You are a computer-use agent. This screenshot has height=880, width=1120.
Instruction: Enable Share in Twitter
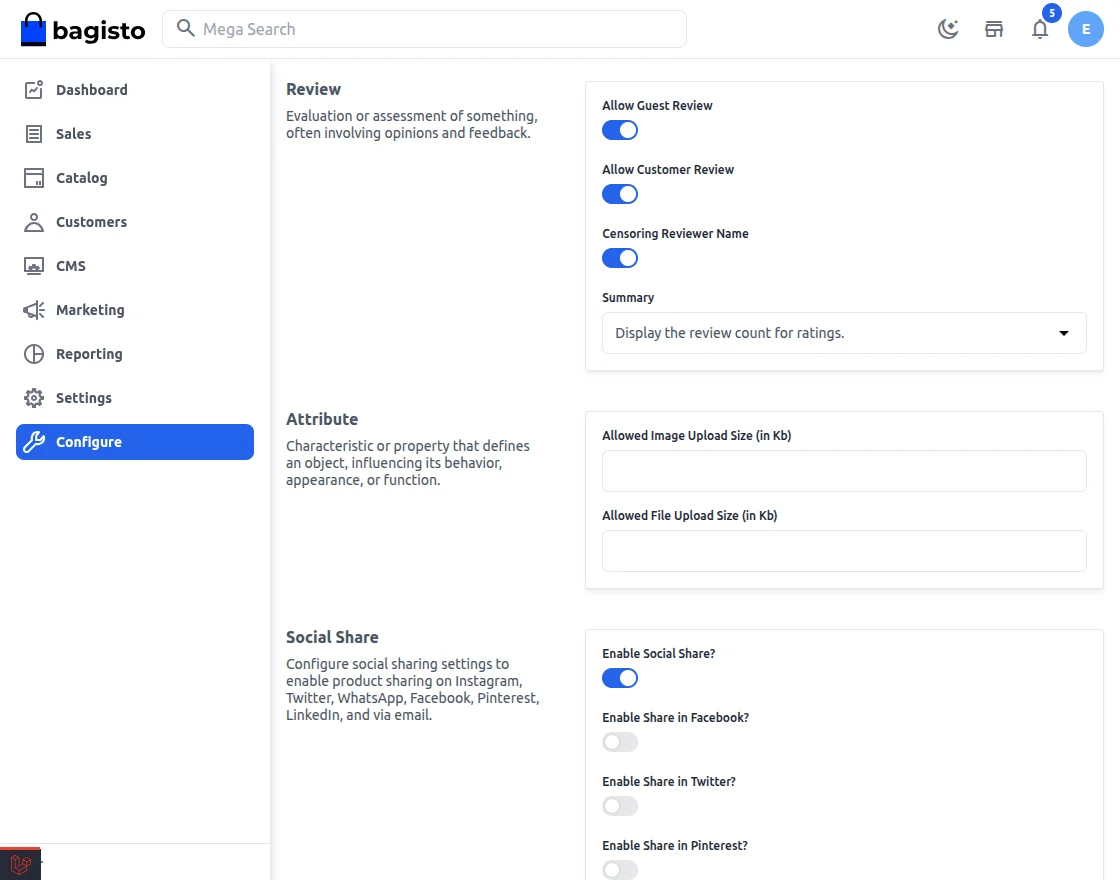pyautogui.click(x=619, y=806)
